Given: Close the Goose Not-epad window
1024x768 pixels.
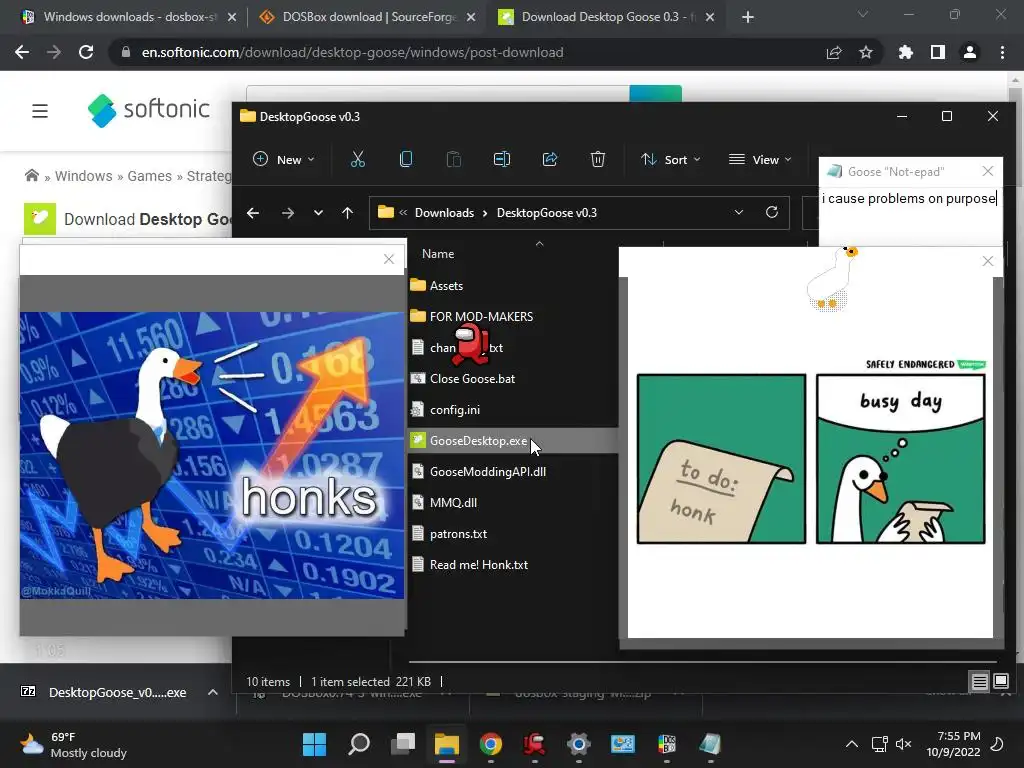Looking at the screenshot, I should click(987, 171).
